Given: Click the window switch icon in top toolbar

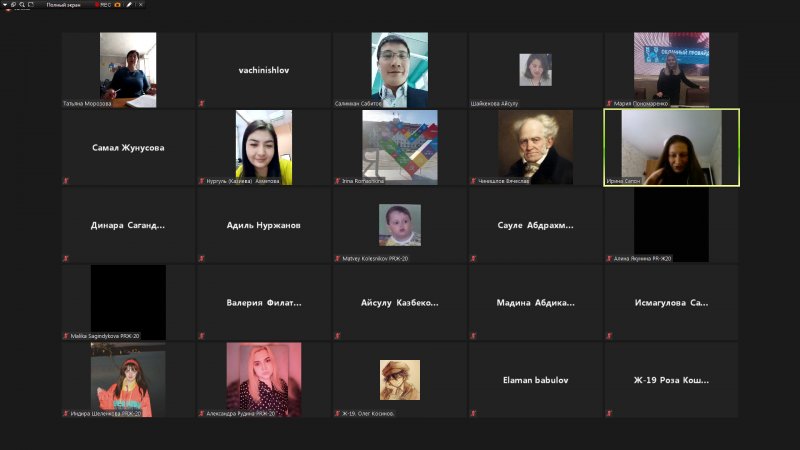Looking at the screenshot, I should (13, 5).
